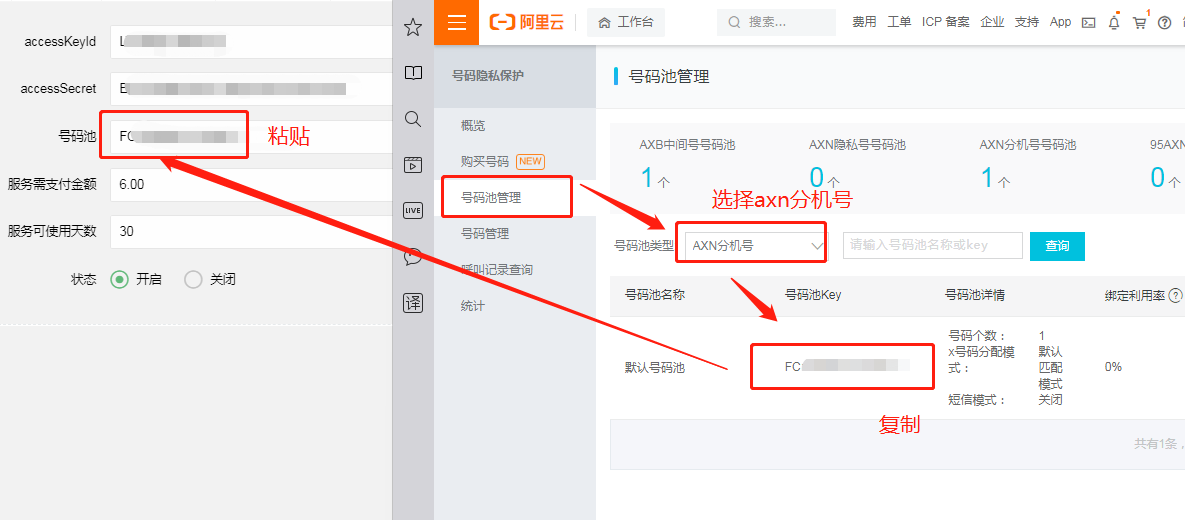Click the 号码隐私保护 sidebar title
Viewport: 1185px width, 520px height.
coord(487,75)
